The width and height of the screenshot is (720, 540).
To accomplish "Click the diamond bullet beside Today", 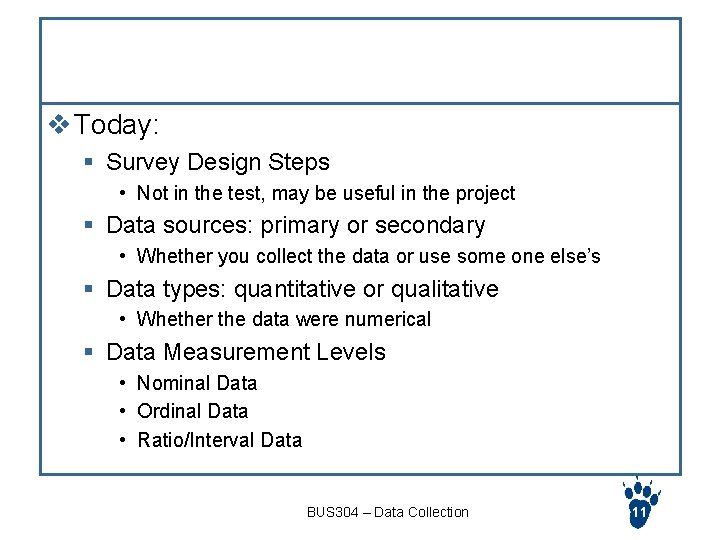I will point(59,124).
